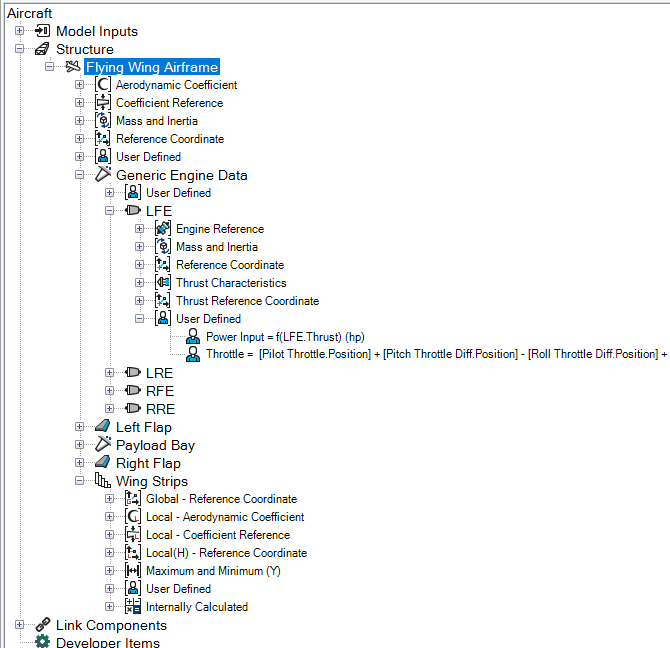Click the Link Components chain icon
The height and width of the screenshot is (648, 670).
point(43,625)
